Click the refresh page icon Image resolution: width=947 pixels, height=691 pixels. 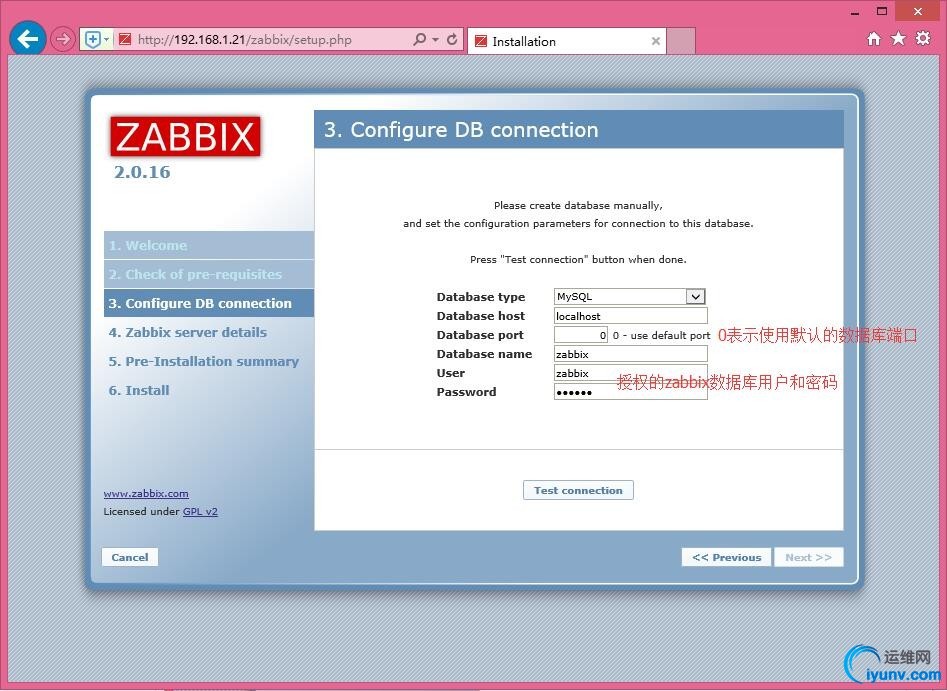coord(452,39)
